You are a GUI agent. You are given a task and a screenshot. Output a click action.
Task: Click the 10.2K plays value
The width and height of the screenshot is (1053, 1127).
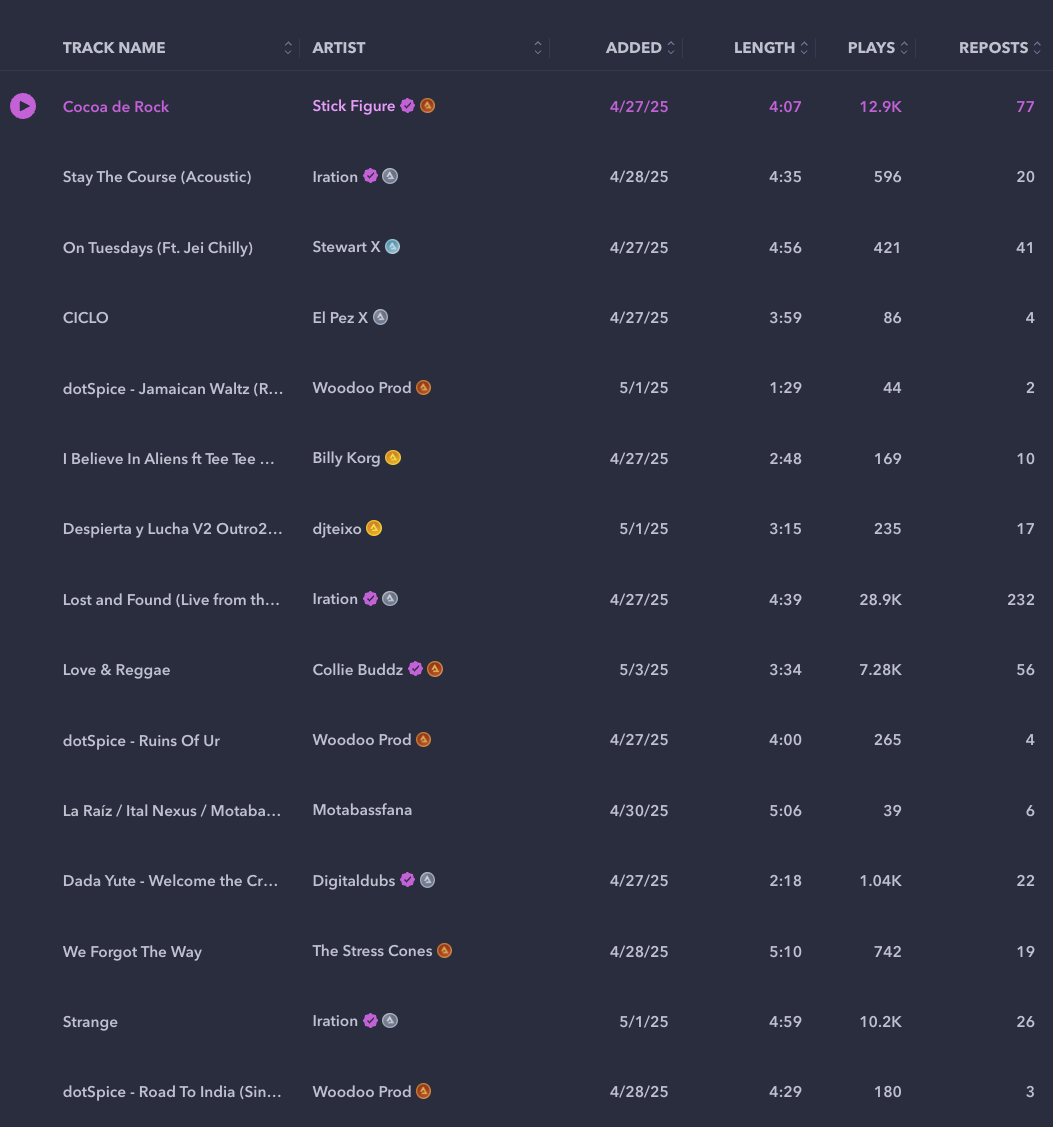coord(880,1022)
